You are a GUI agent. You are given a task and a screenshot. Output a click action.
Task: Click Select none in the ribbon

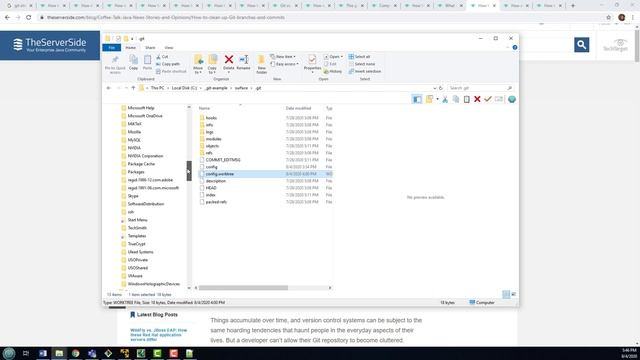(362, 64)
